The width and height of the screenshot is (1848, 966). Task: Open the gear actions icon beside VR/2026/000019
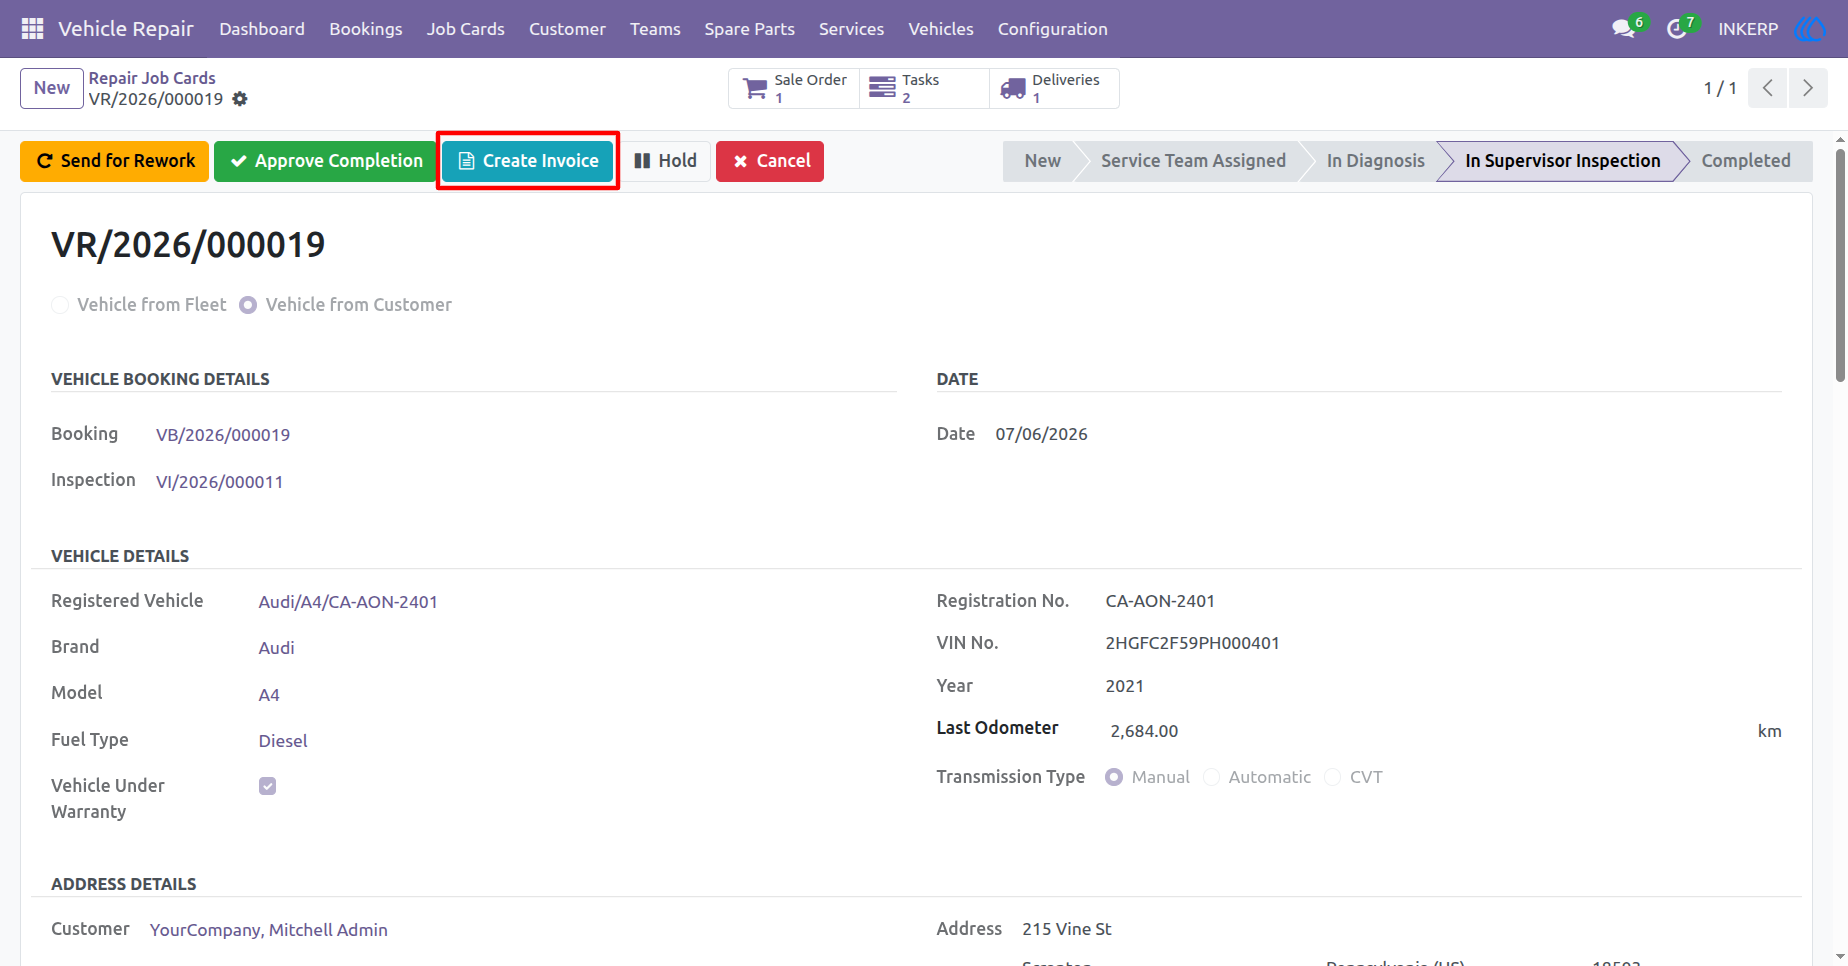click(x=240, y=99)
